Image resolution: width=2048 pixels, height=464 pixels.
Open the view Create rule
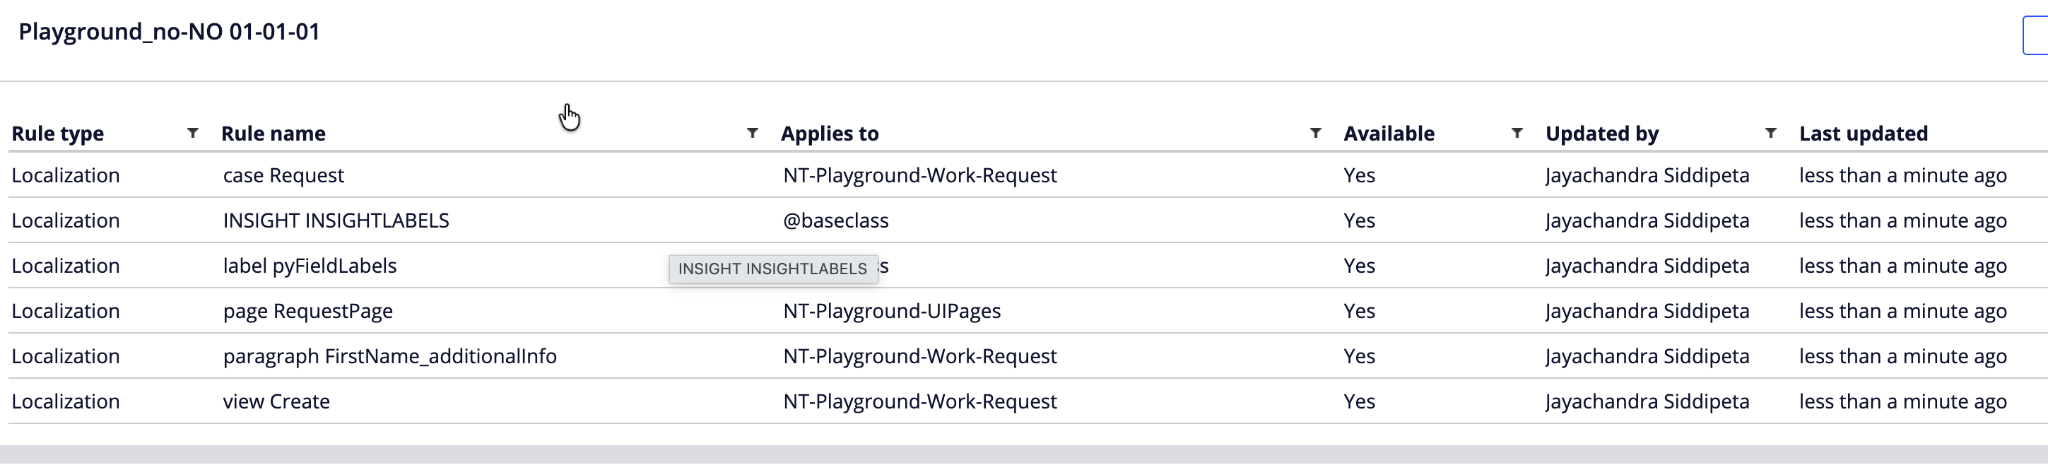(x=276, y=401)
